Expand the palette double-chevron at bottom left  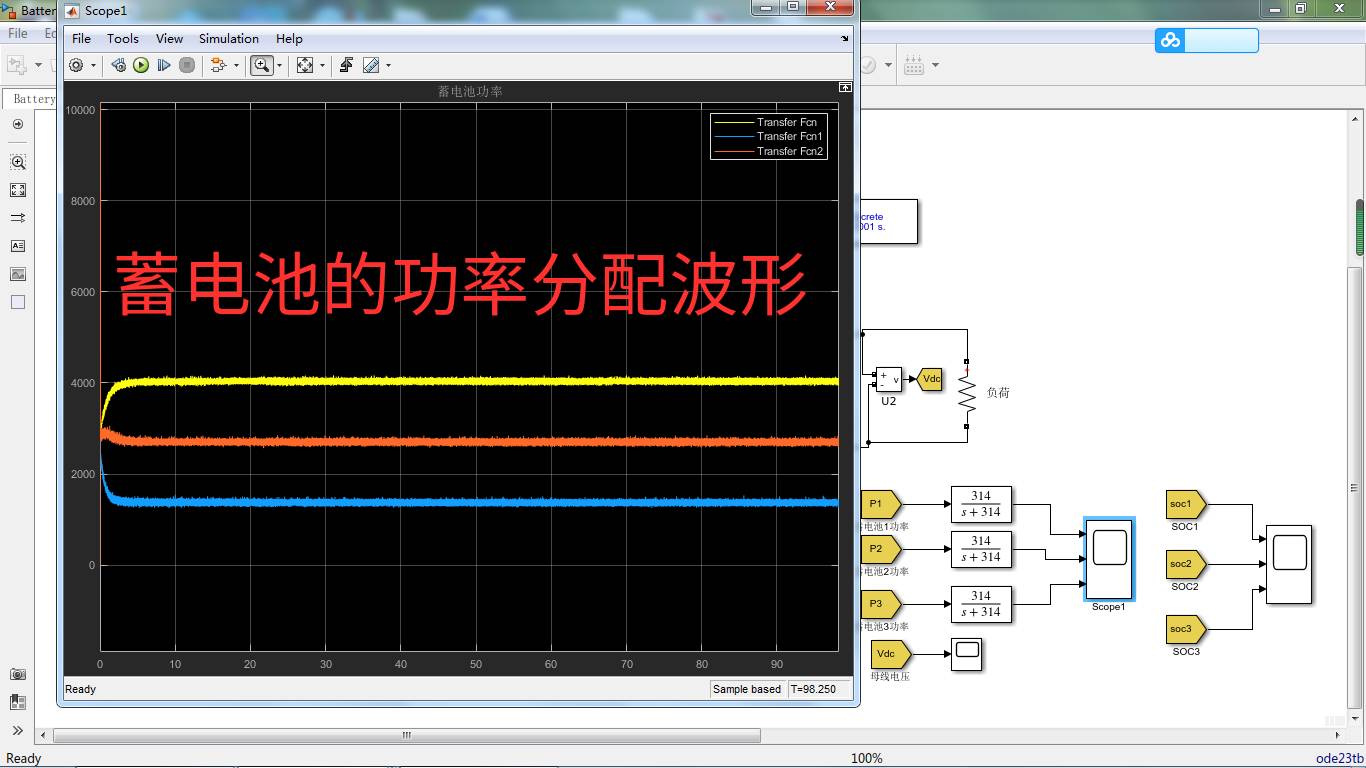pos(18,731)
